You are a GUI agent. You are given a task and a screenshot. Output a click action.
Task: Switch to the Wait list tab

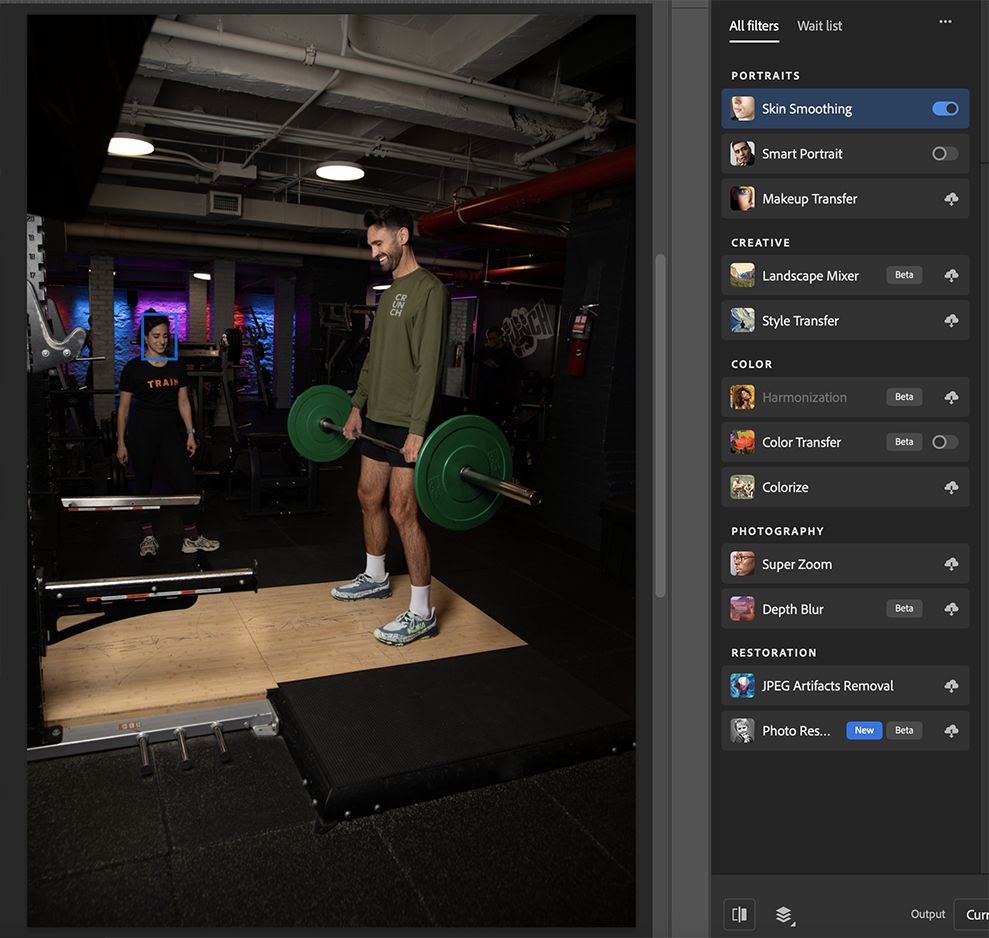click(819, 25)
